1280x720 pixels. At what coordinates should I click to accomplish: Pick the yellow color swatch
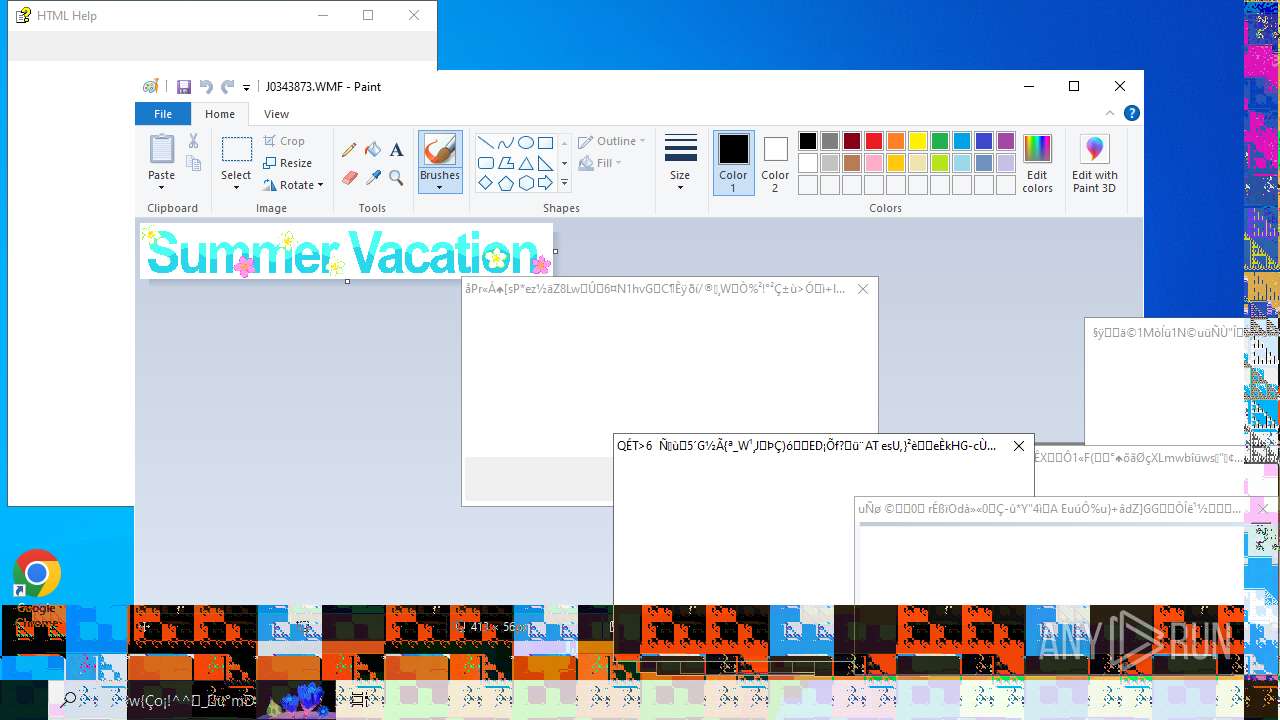point(918,141)
